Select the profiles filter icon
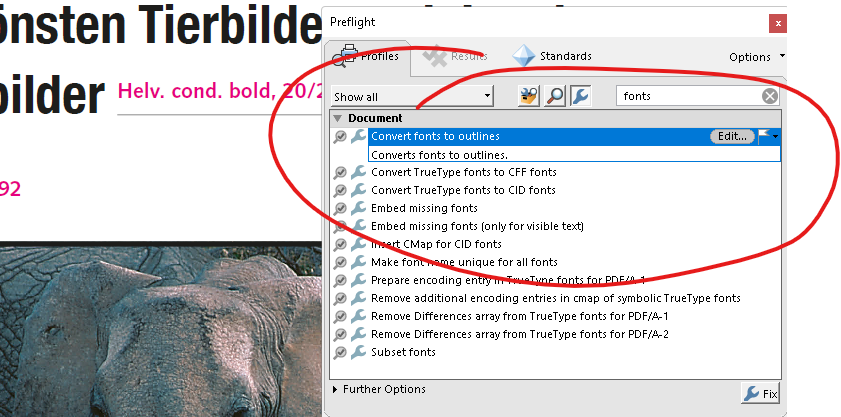This screenshot has height=417, width=841. 529,97
